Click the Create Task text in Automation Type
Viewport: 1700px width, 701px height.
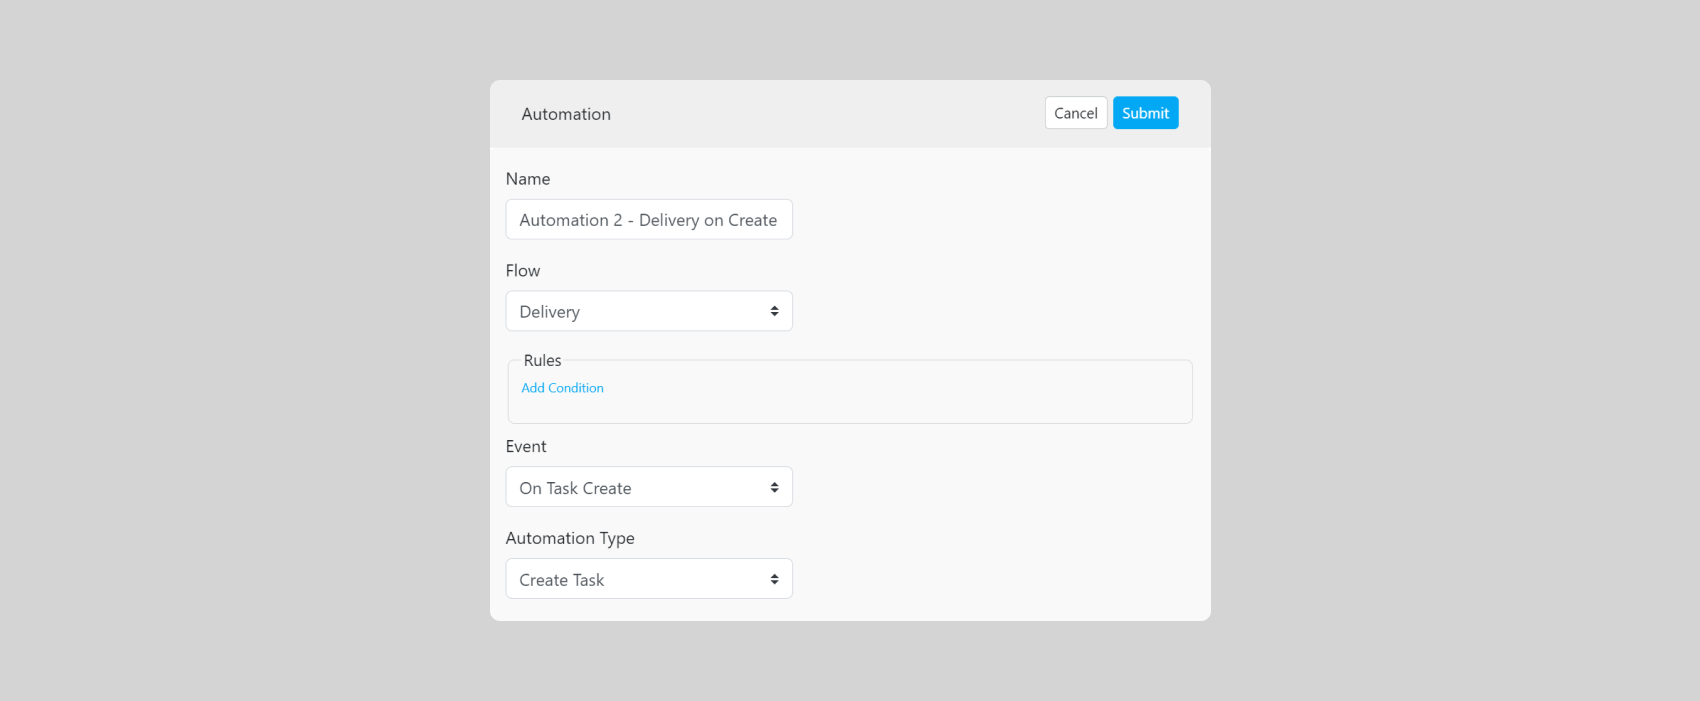[562, 580]
